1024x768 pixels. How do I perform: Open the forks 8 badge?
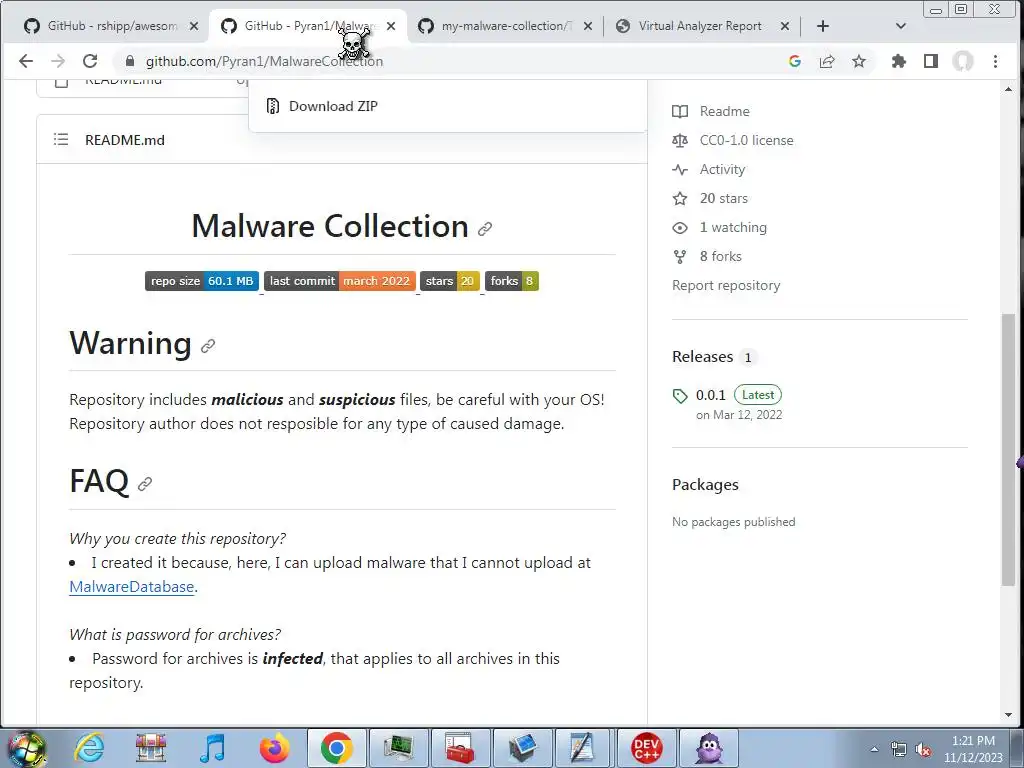pos(512,281)
